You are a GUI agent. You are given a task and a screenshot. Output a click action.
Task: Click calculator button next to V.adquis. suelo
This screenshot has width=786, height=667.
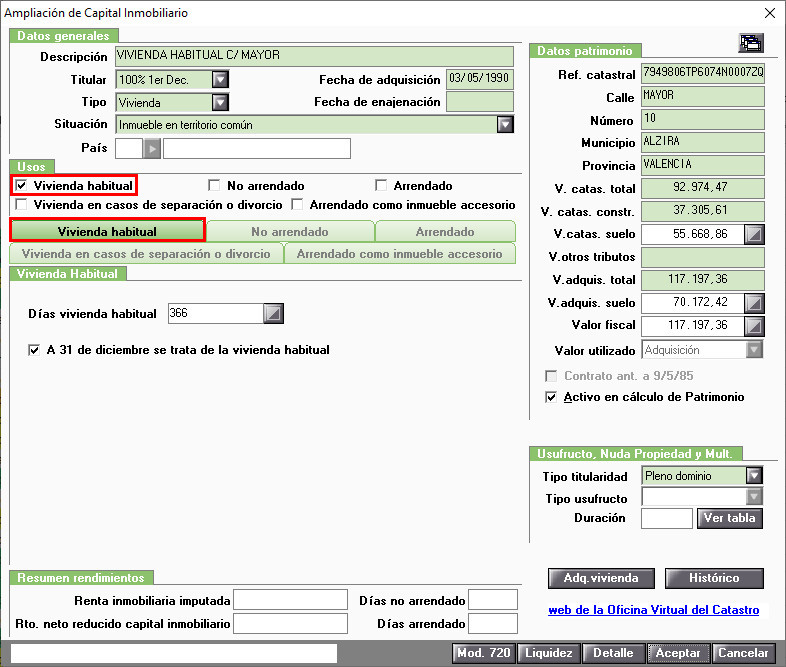pyautogui.click(x=754, y=303)
